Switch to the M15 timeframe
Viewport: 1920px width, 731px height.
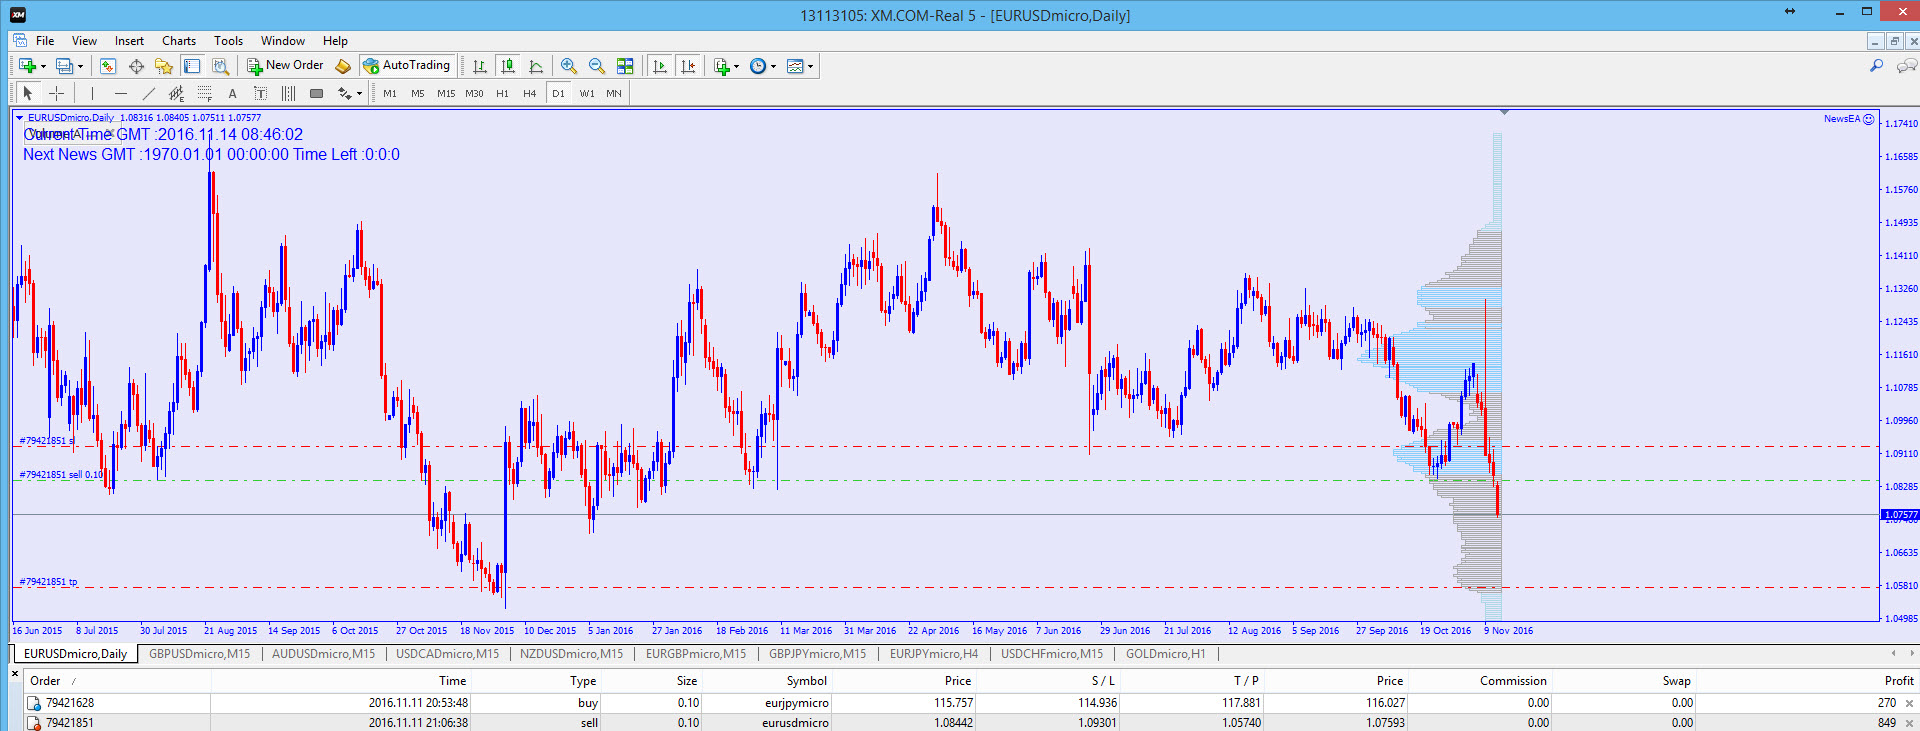click(x=446, y=93)
